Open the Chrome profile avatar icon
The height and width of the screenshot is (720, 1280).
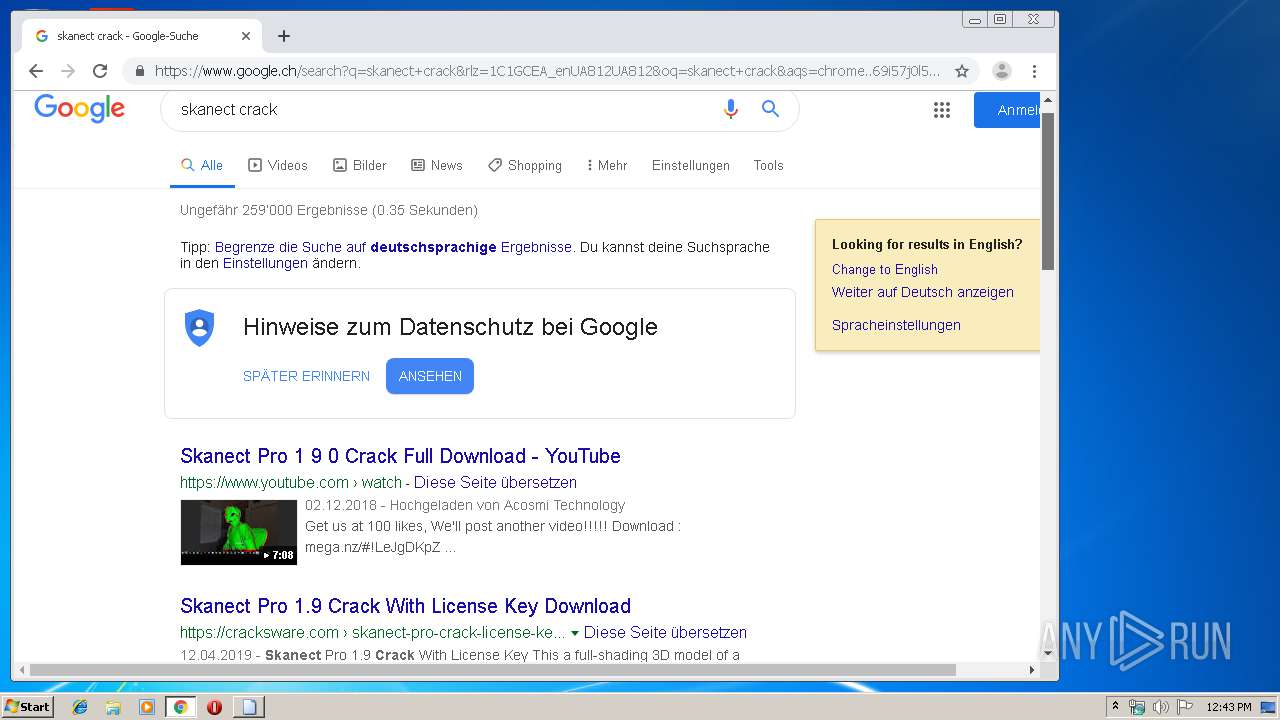point(1001,71)
